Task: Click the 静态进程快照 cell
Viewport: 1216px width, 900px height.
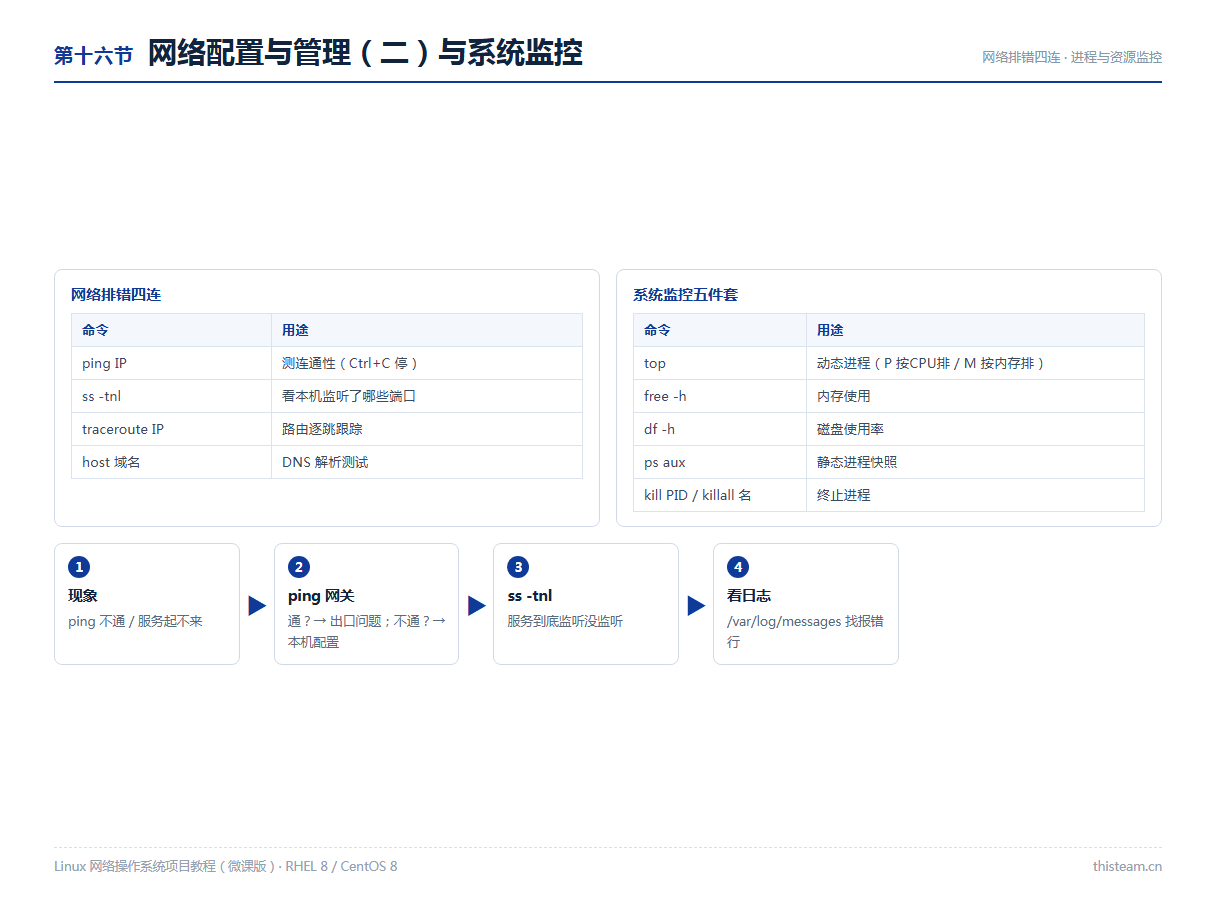Action: tap(975, 462)
